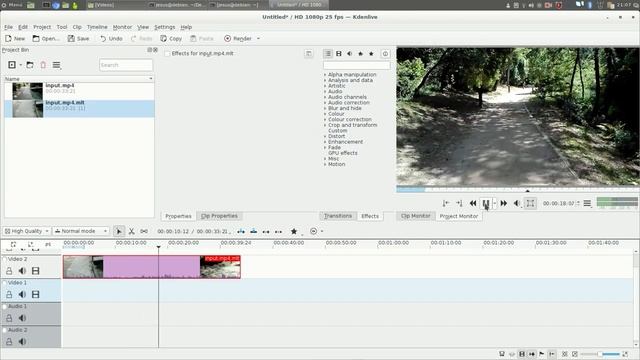640x360 pixels.
Task: Mute audio on Video 2 track
Action: click(22, 271)
